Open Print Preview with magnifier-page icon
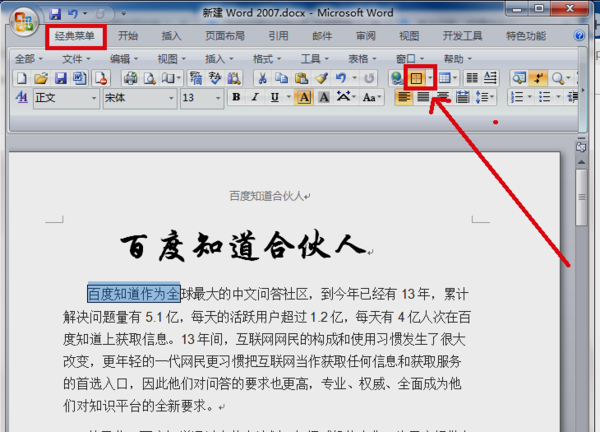600x432 pixels. coord(149,78)
